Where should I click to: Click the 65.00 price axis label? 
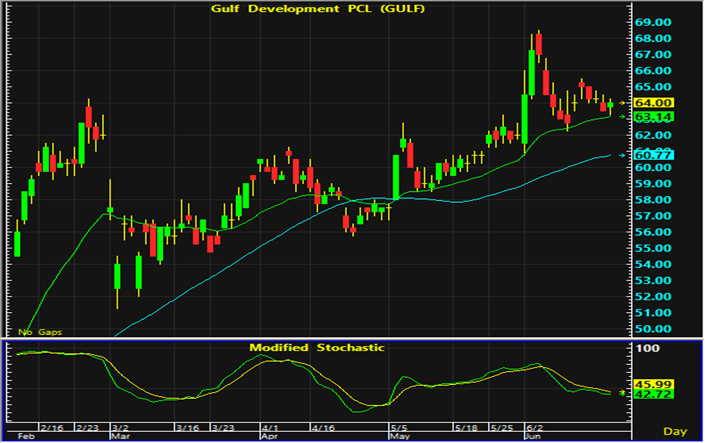click(653, 87)
